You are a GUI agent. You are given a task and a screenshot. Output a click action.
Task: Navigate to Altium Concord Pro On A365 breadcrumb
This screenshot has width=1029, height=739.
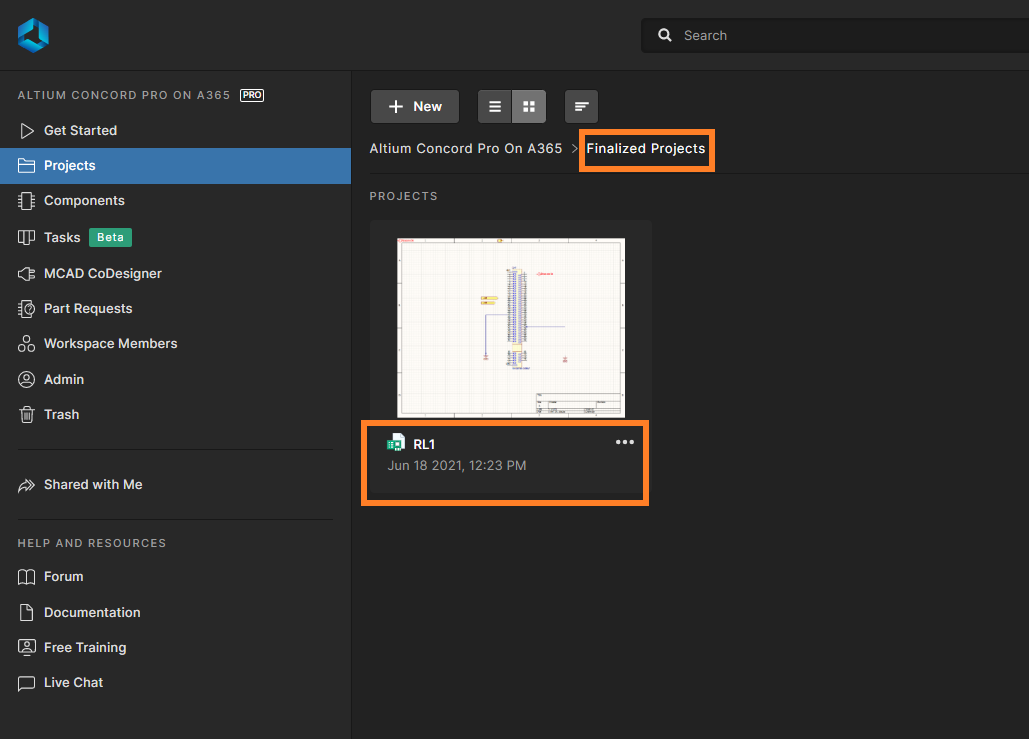coord(466,148)
